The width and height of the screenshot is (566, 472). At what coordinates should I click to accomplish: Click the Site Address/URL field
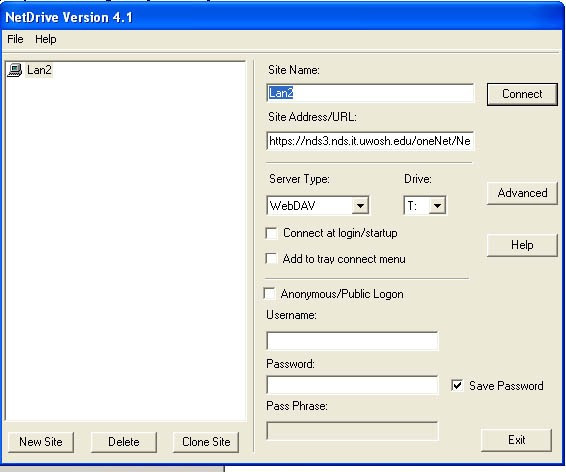[370, 141]
